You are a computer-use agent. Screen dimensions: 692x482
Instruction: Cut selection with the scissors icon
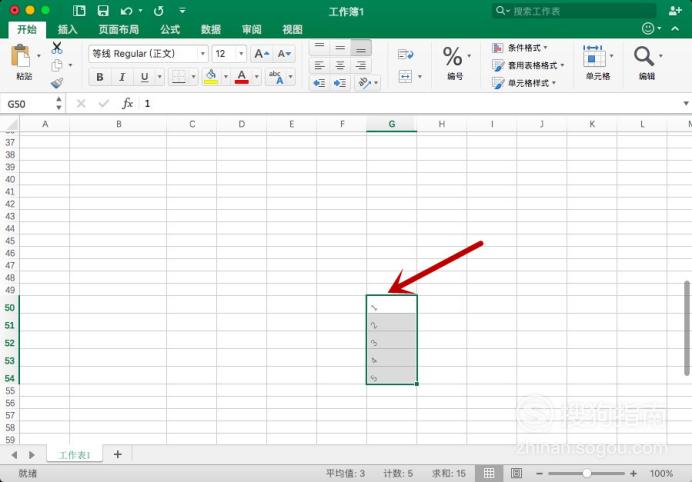tap(56, 48)
